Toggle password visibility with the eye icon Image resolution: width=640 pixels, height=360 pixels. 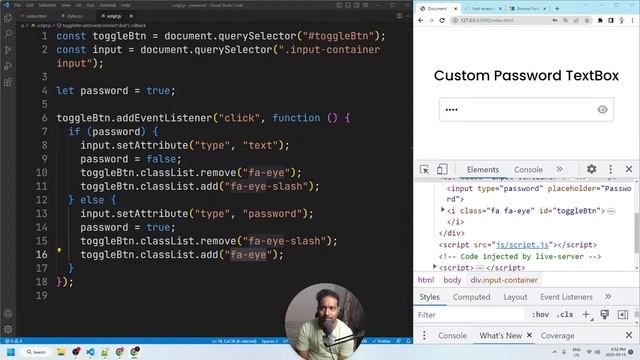click(602, 109)
